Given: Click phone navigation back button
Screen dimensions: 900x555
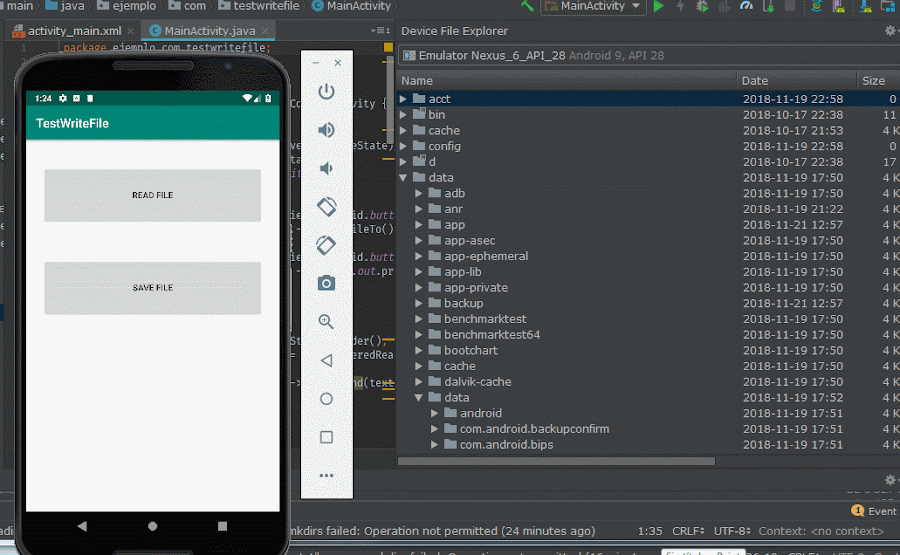Looking at the screenshot, I should click(82, 526).
